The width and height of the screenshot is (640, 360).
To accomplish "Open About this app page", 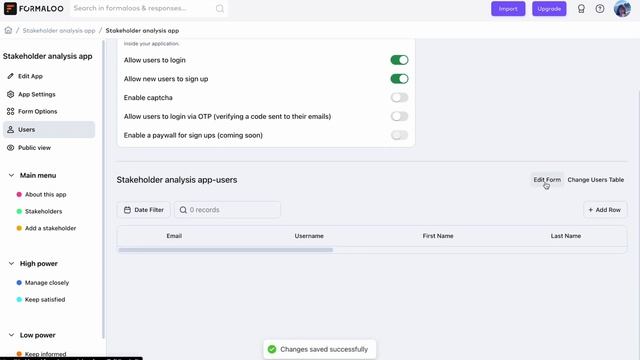I will 45,194.
